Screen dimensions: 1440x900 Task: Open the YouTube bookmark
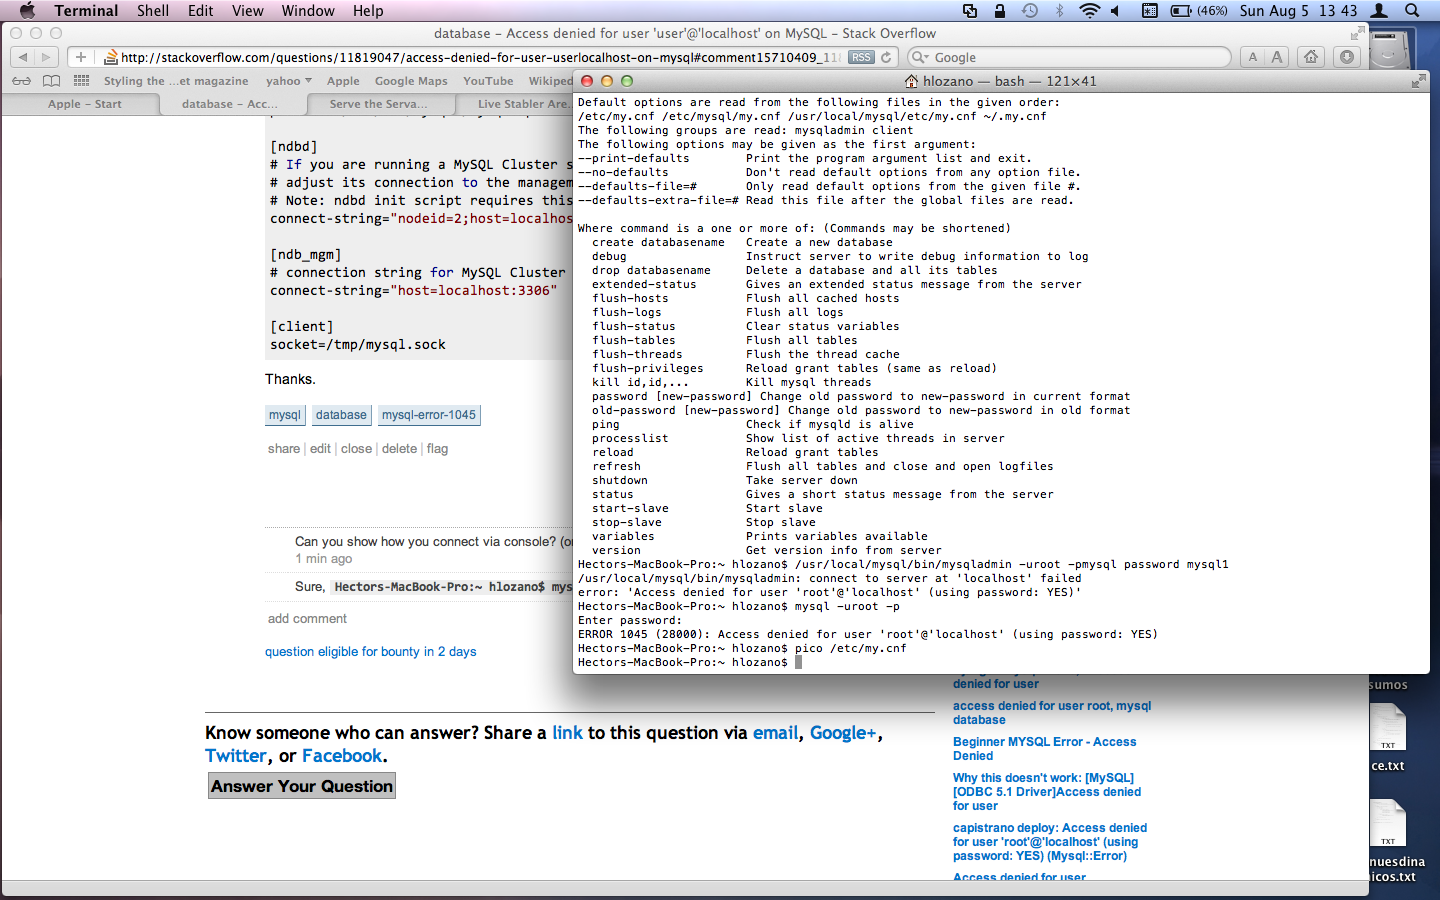coord(488,81)
